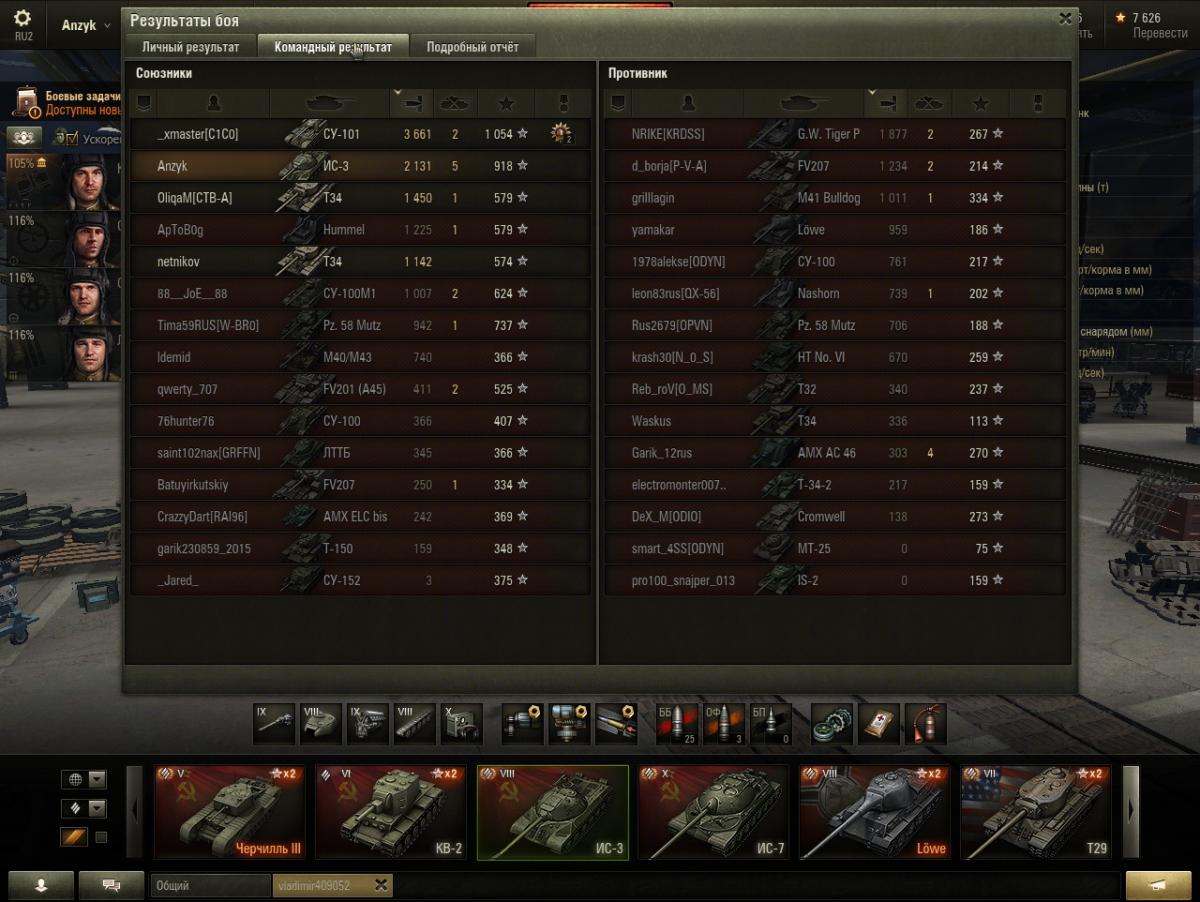Select the БП shell slot showing 0
The width and height of the screenshot is (1200, 902).
[x=770, y=724]
